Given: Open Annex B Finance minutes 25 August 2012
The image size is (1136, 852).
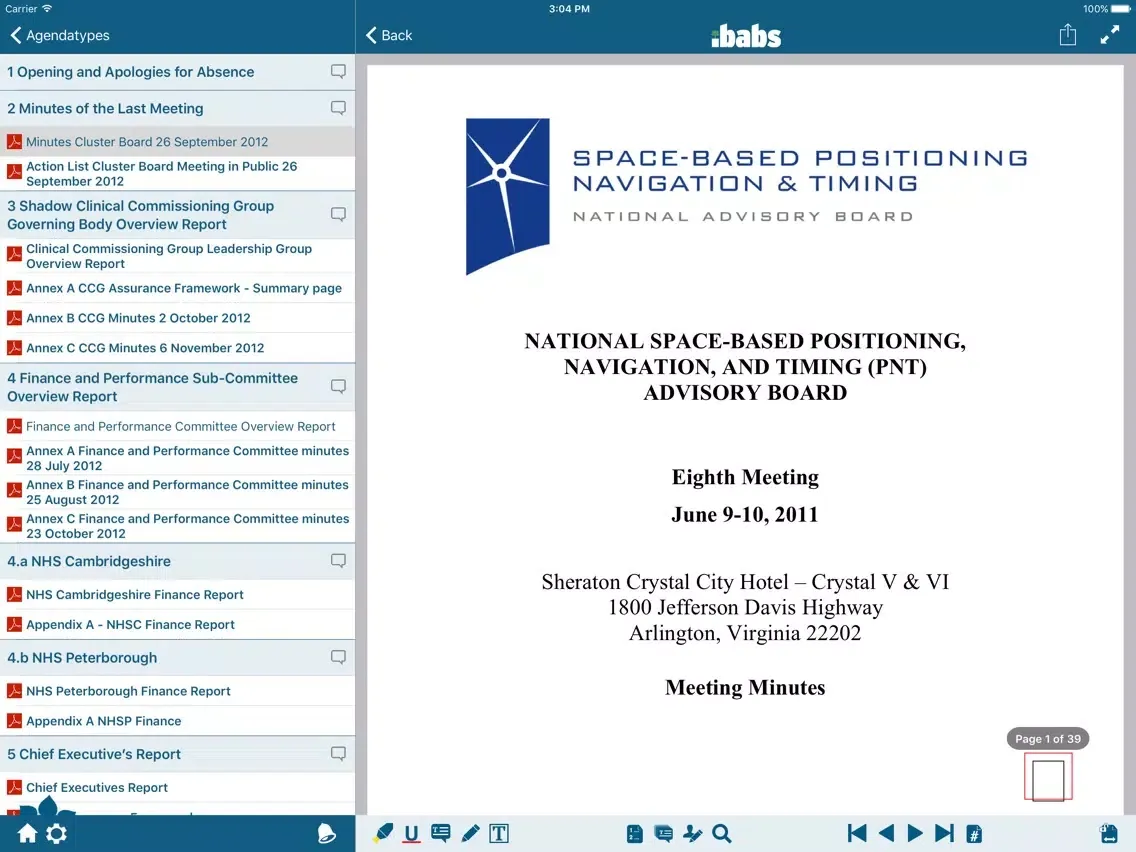Looking at the screenshot, I should tap(178, 492).
